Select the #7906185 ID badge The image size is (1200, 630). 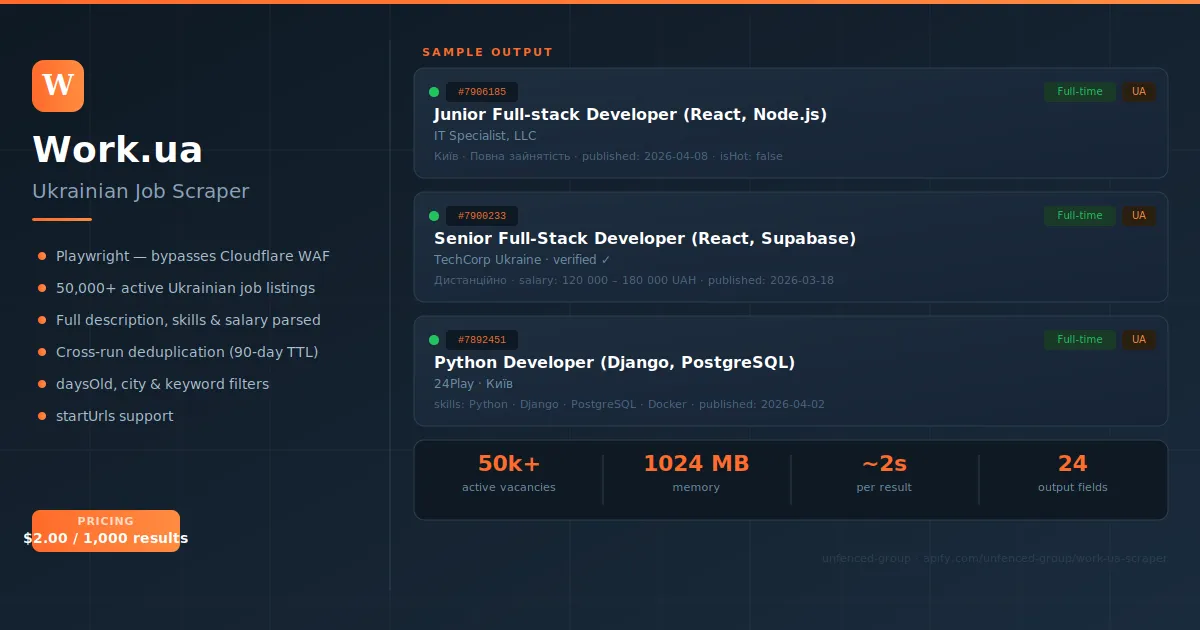tap(482, 92)
